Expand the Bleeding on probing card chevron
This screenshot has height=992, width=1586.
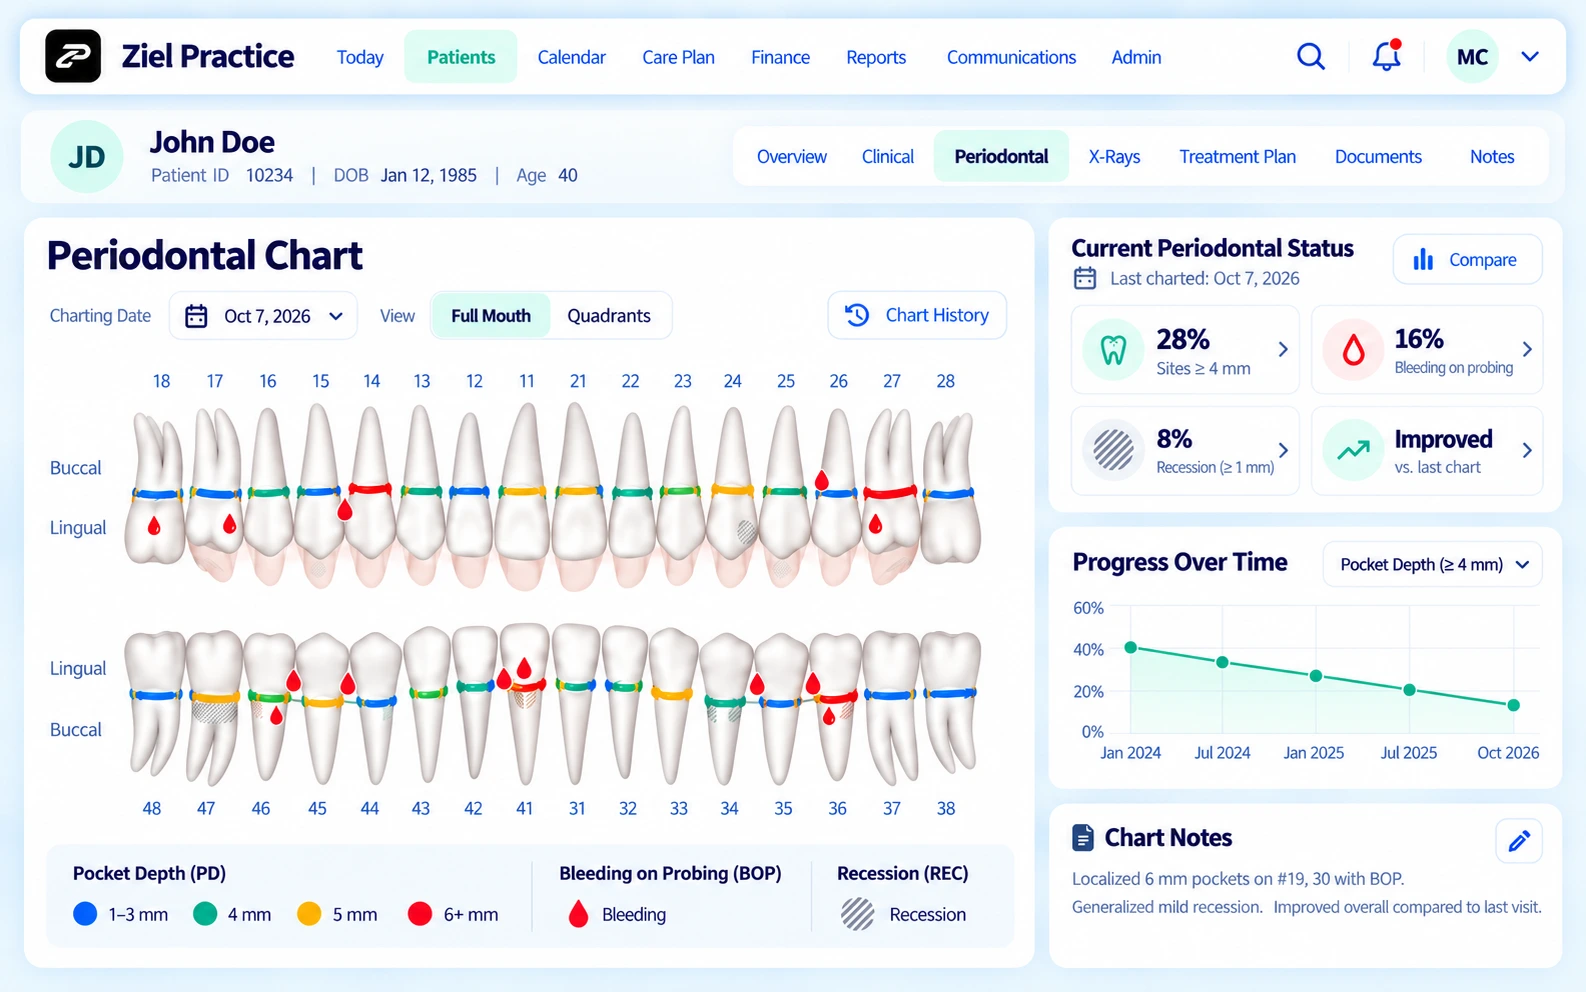point(1527,349)
